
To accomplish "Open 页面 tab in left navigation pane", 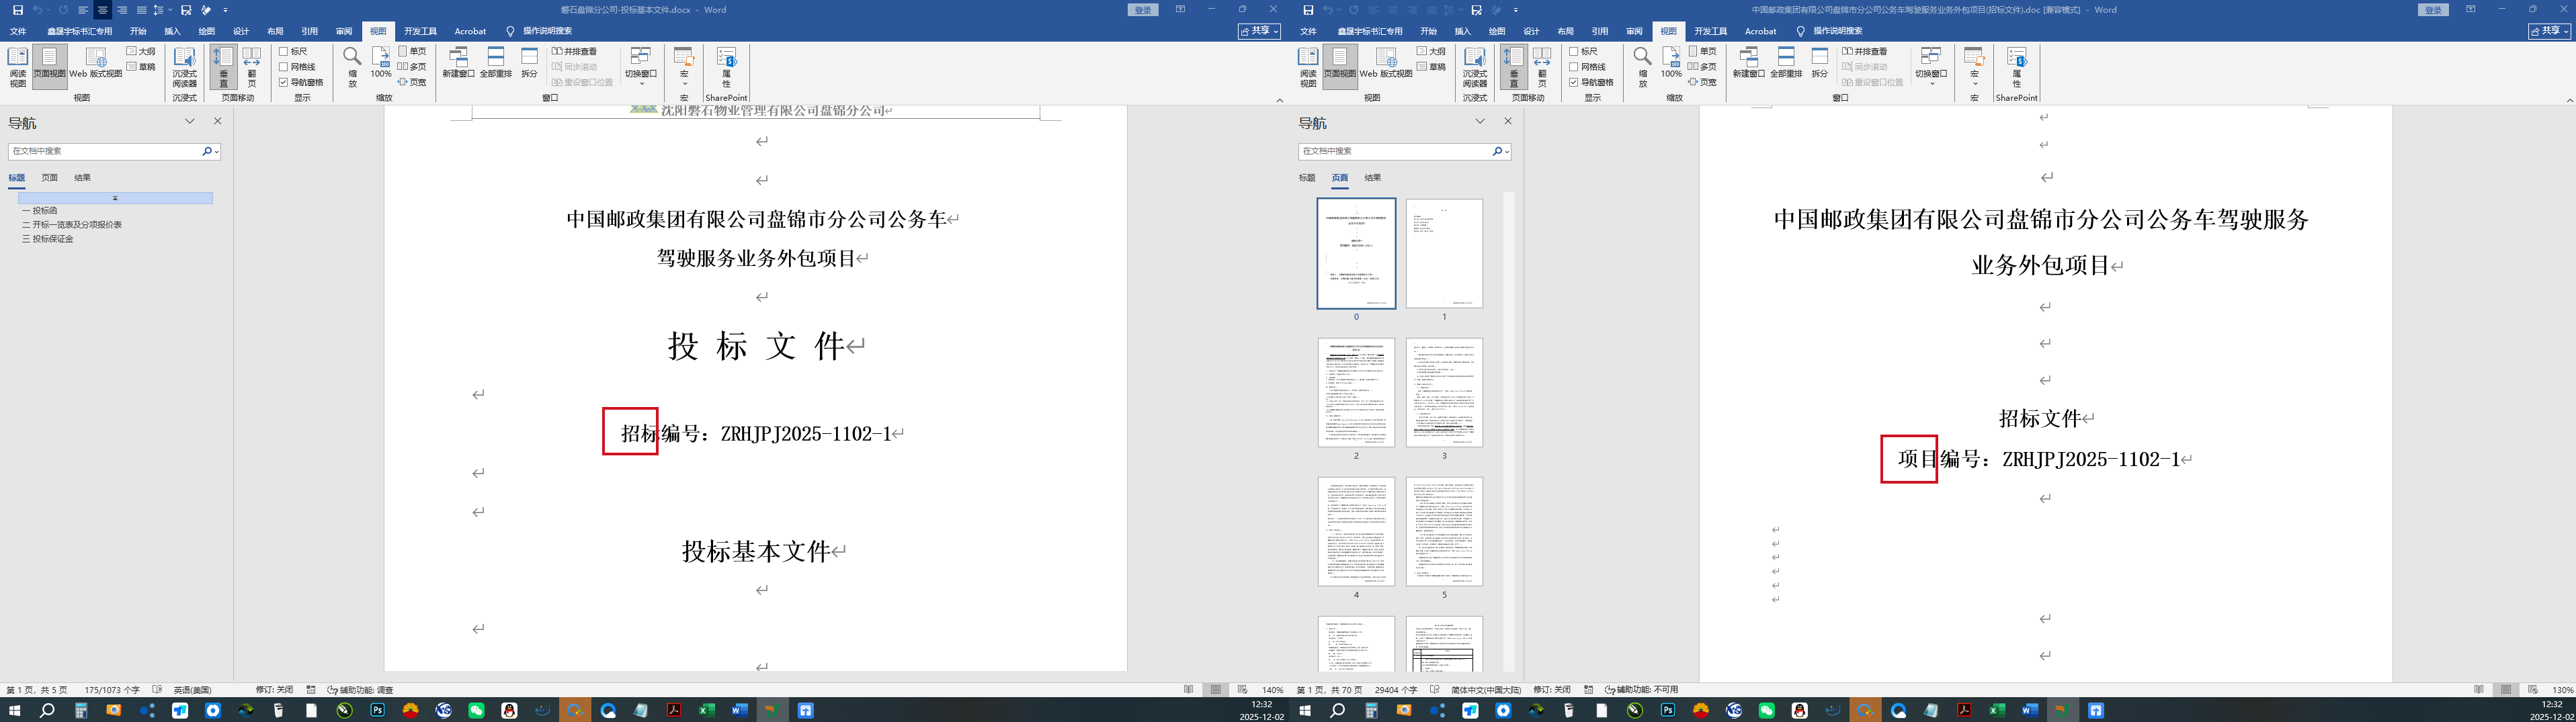I will [49, 178].
